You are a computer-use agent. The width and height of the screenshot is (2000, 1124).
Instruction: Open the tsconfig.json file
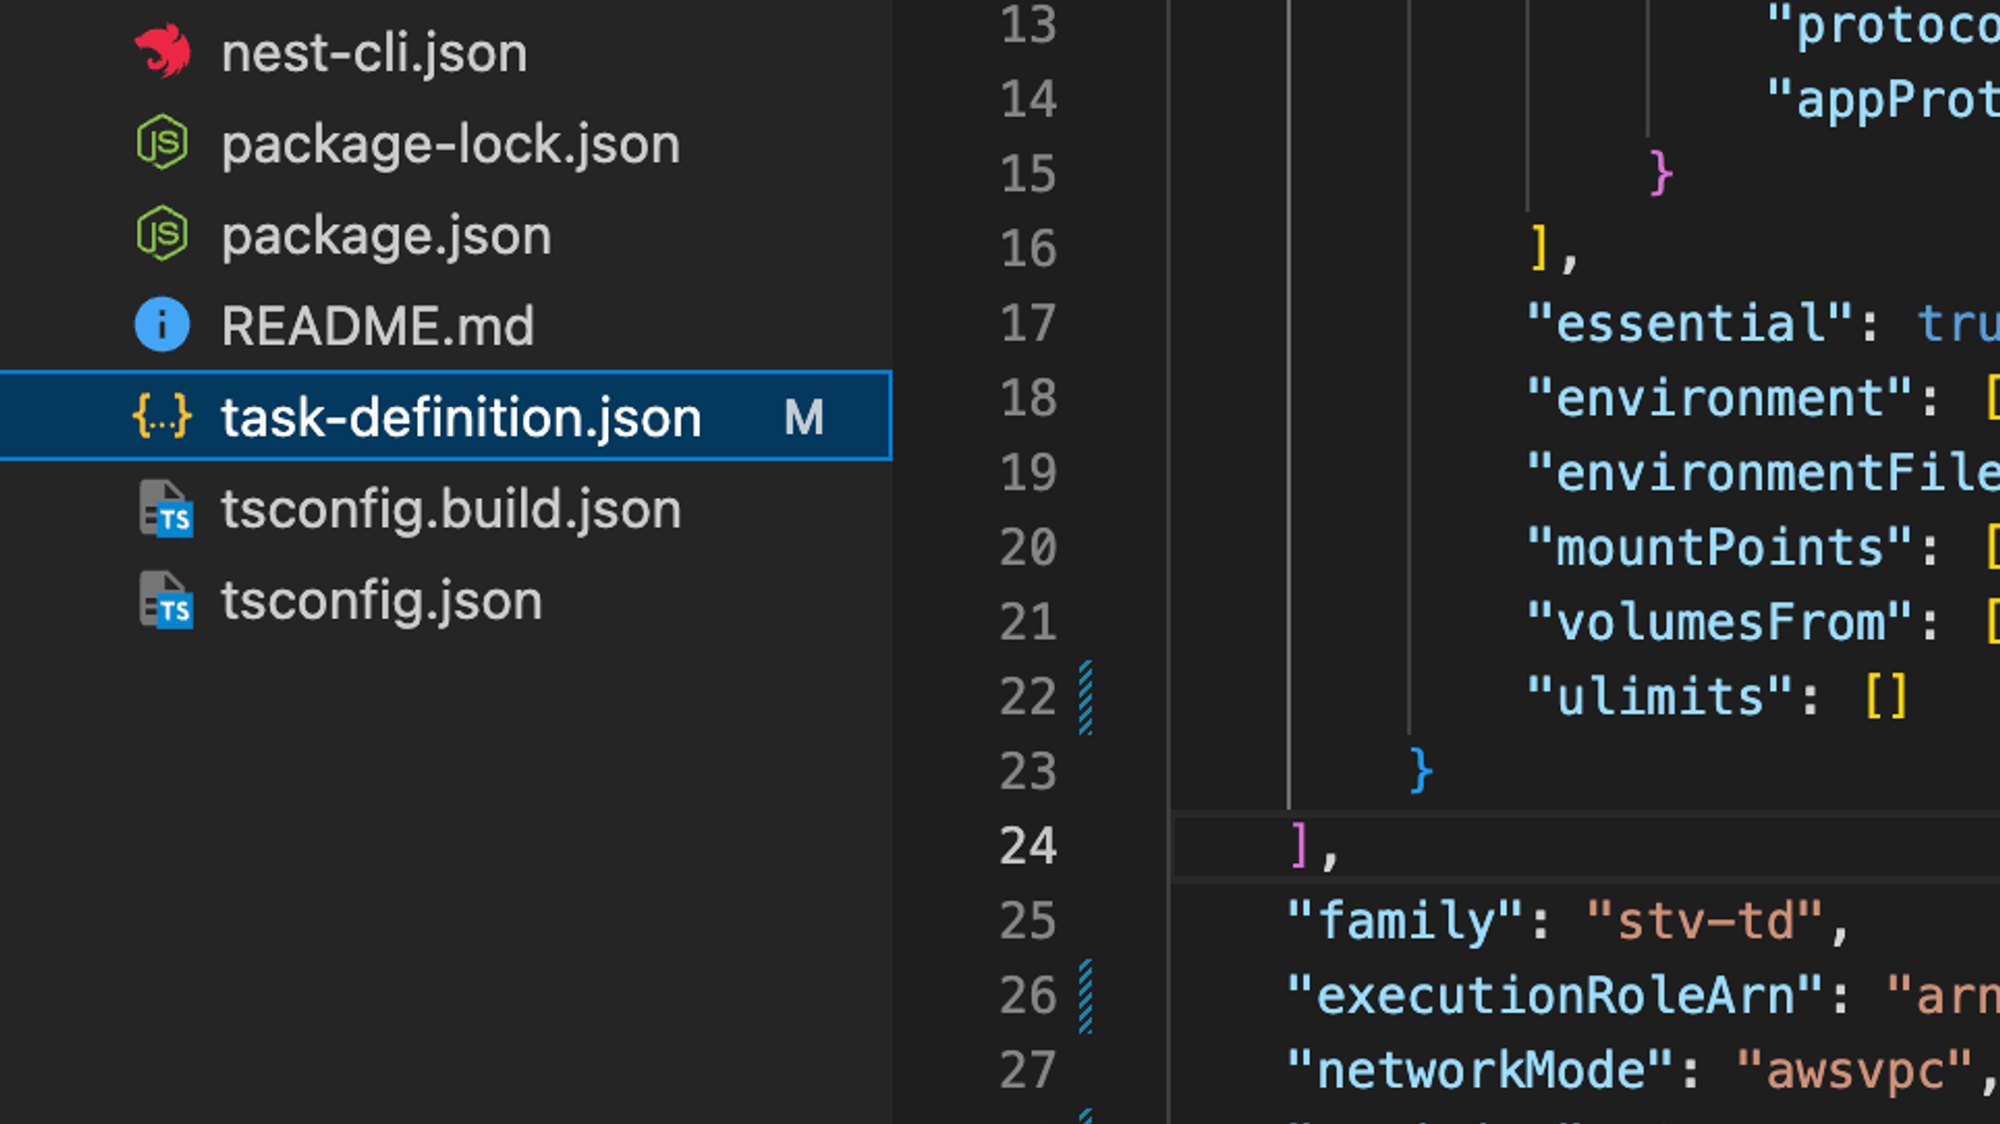point(381,601)
